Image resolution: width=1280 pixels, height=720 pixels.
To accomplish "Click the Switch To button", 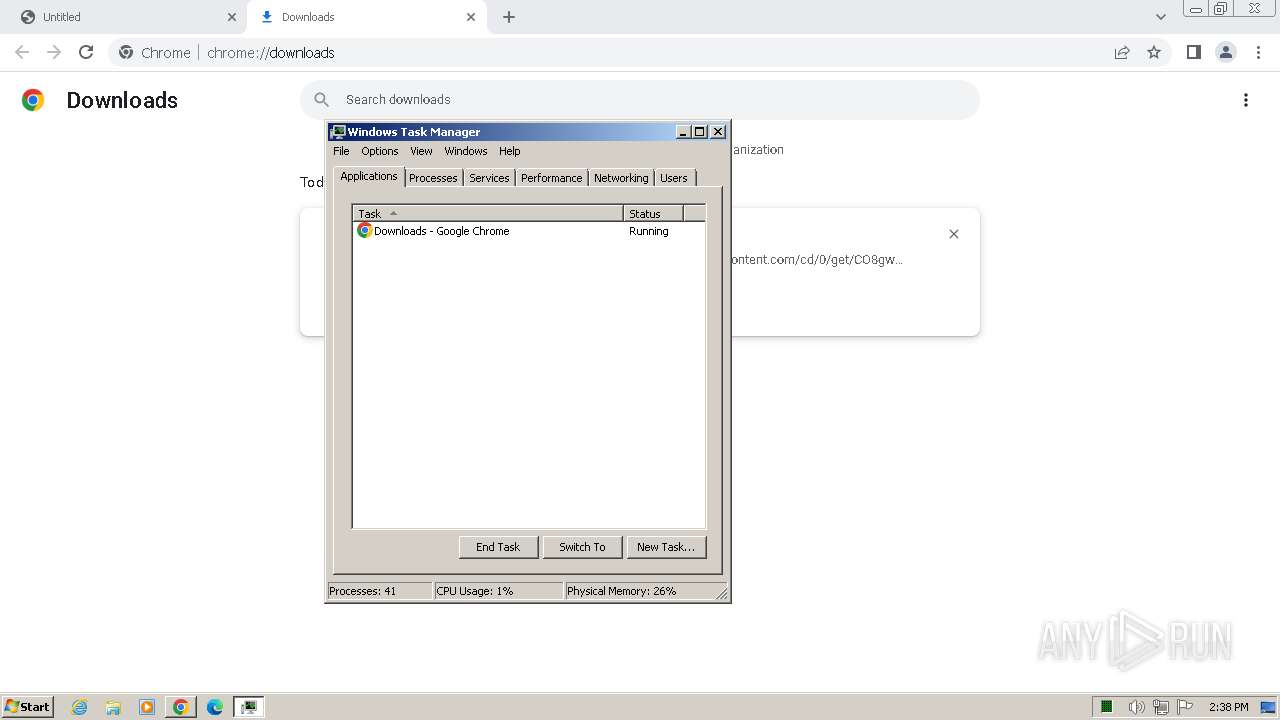I will click(x=582, y=547).
